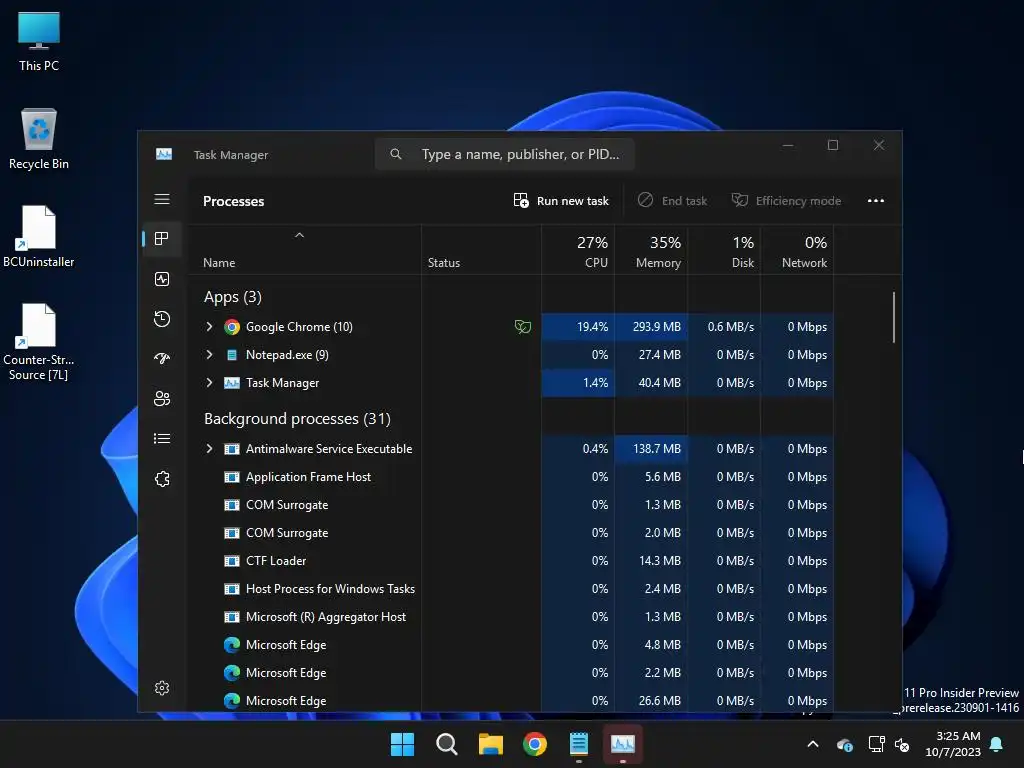Open the more options ellipsis menu
The width and height of the screenshot is (1024, 768).
pyautogui.click(x=876, y=200)
